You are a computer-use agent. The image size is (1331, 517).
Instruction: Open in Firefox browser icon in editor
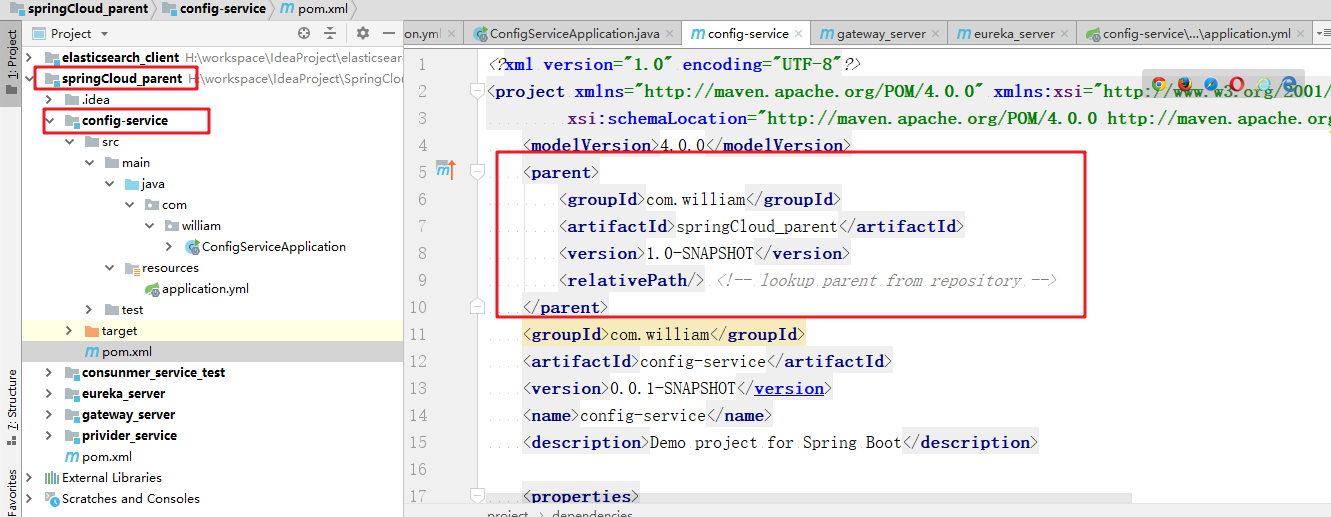[x=1185, y=86]
